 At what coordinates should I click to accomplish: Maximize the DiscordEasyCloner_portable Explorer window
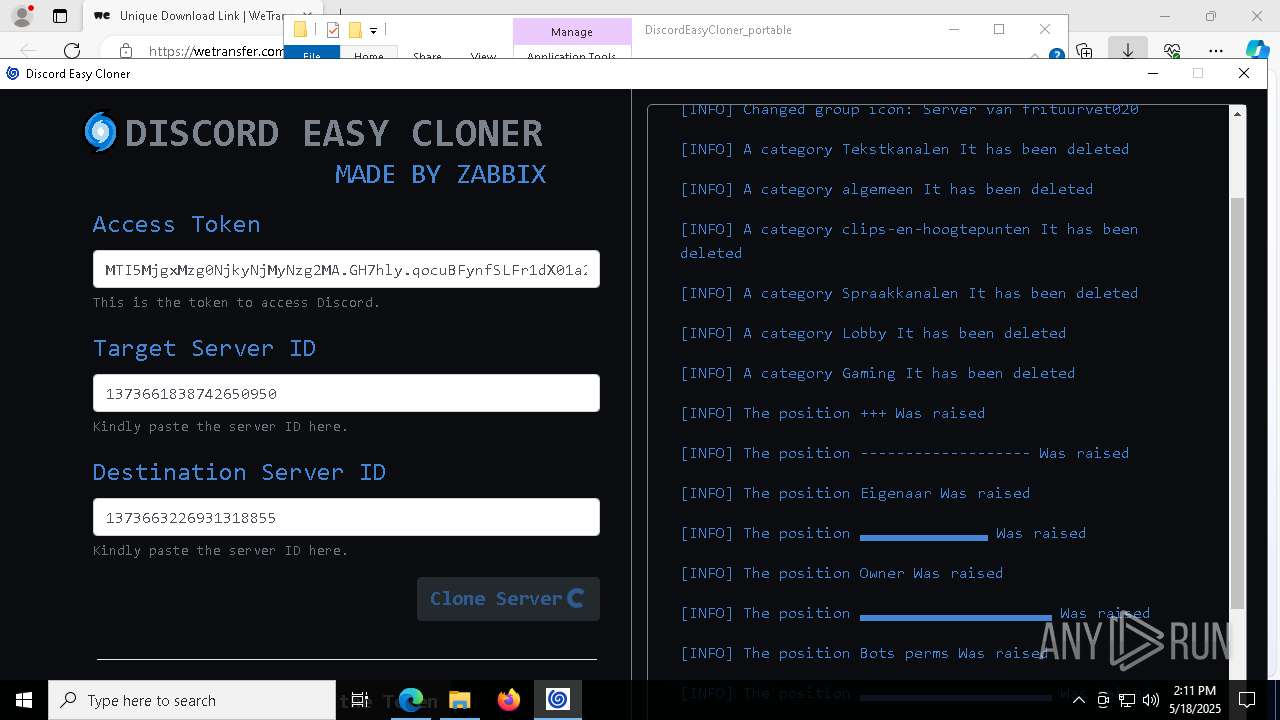click(998, 29)
